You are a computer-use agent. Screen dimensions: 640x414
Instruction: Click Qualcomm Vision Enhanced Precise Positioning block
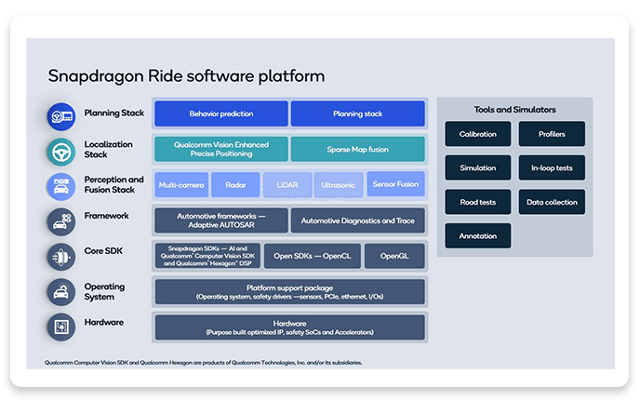click(221, 149)
